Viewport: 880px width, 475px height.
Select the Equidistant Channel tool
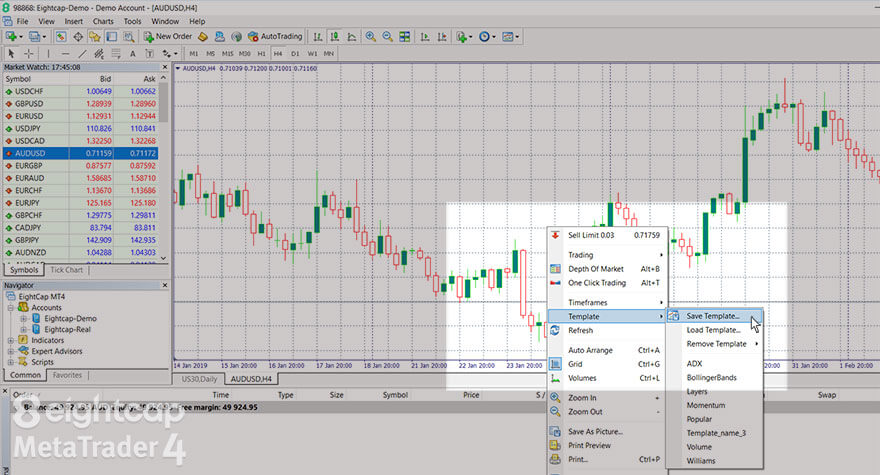(99, 54)
